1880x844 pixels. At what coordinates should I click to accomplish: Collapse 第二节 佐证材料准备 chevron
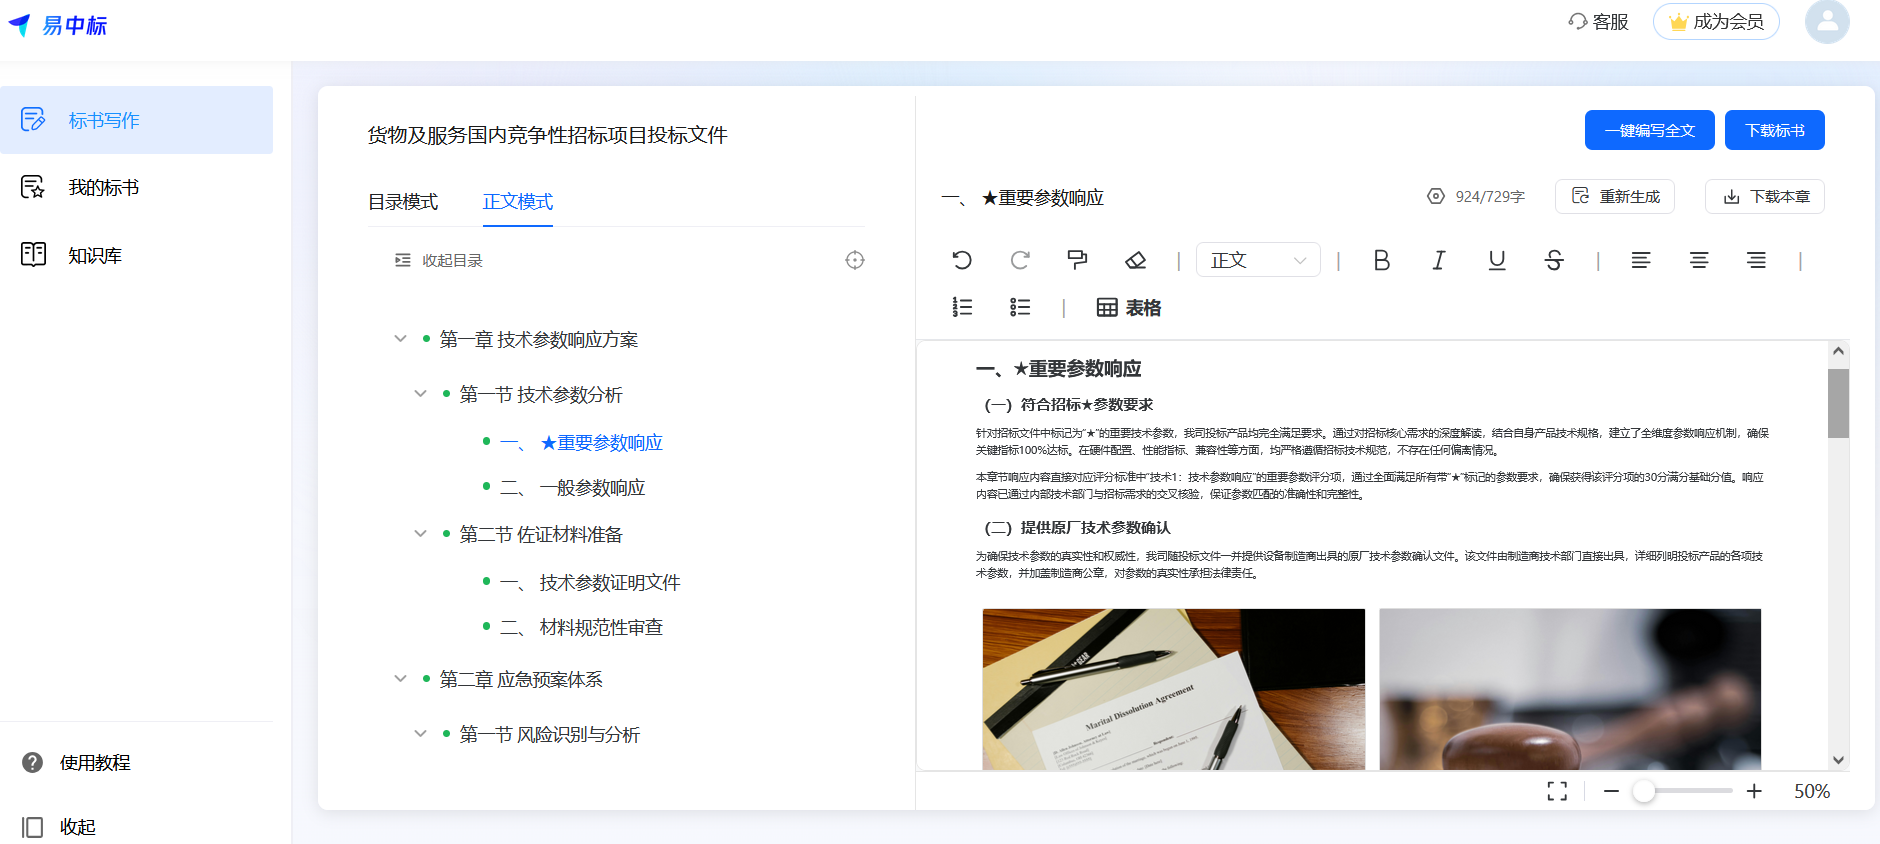420,534
